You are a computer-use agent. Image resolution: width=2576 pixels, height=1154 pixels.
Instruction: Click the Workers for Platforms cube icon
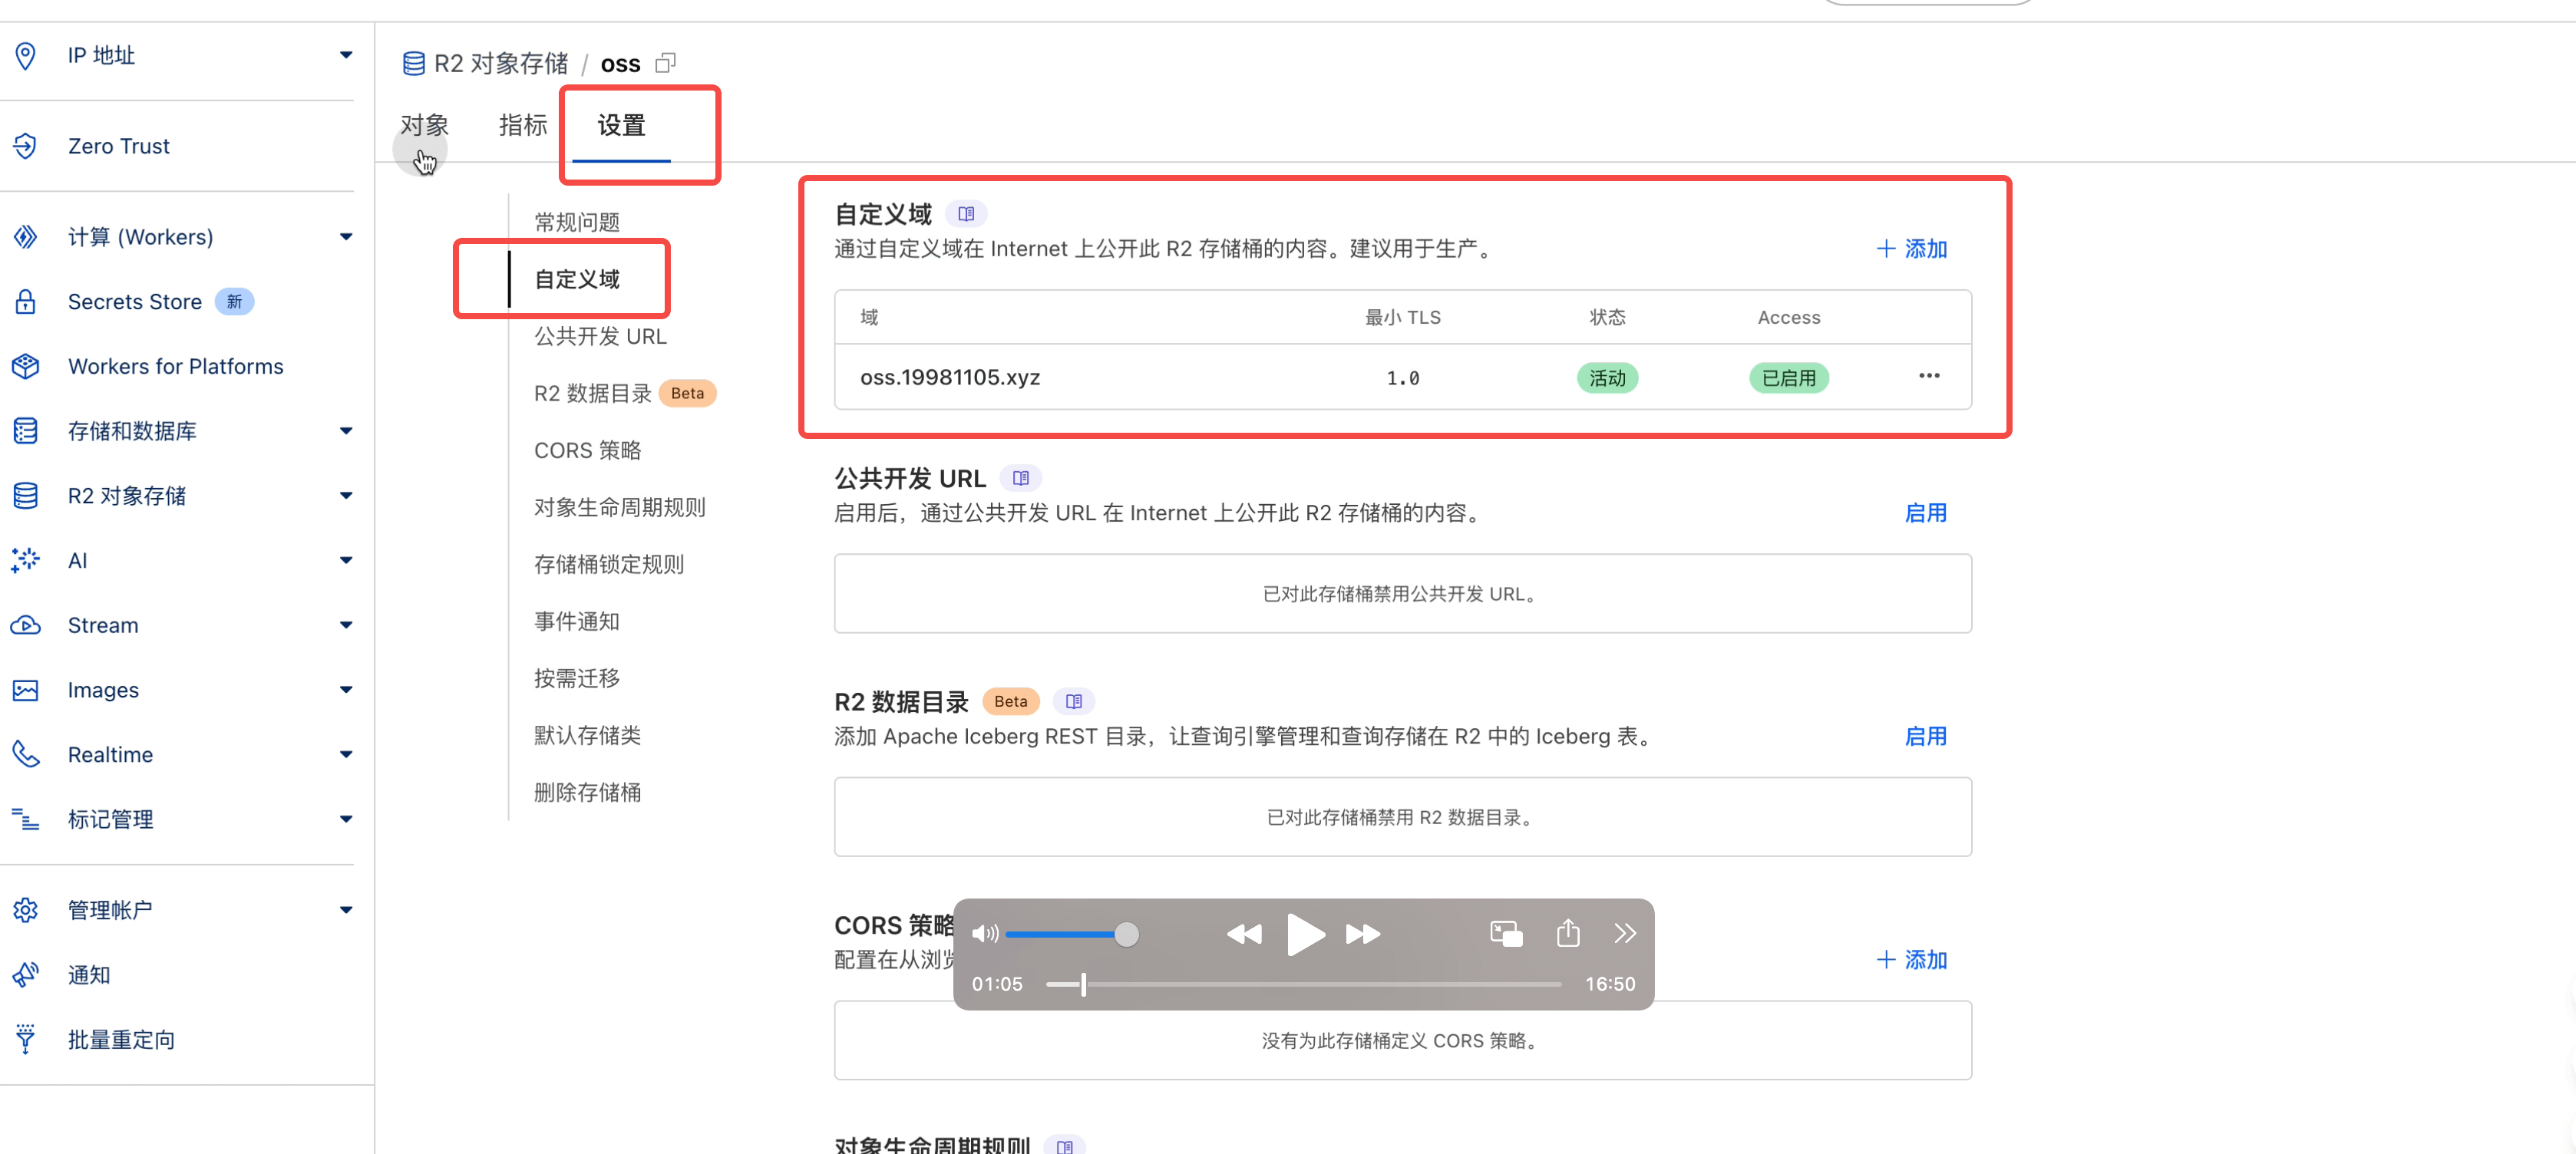click(x=26, y=366)
